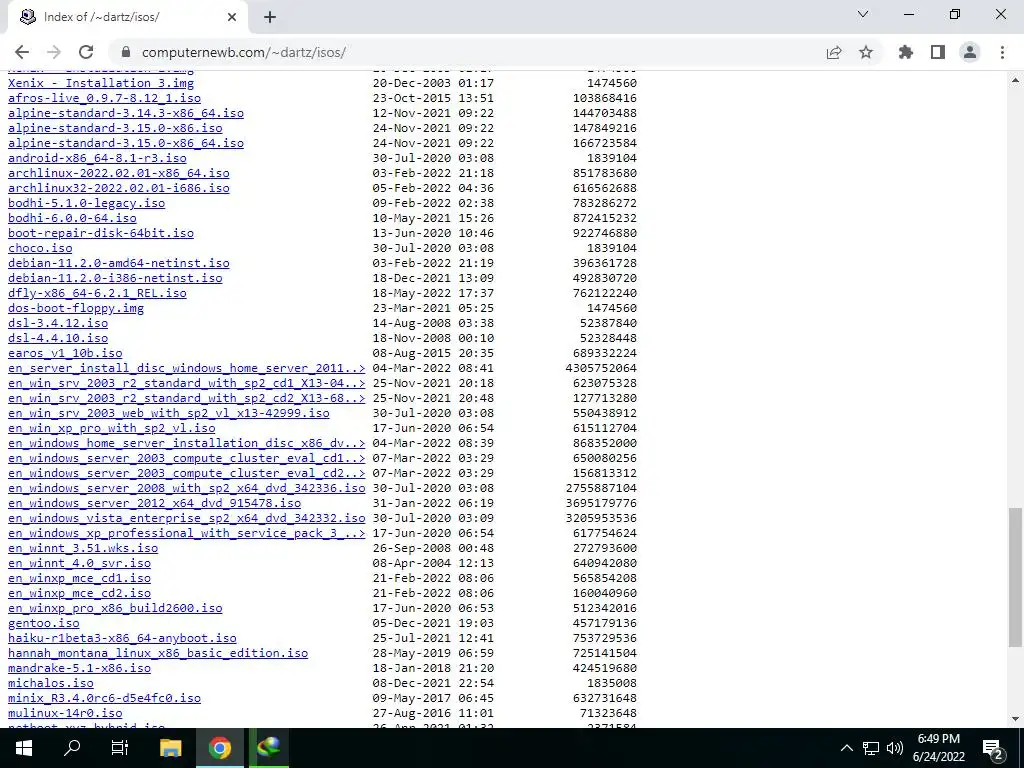Open the Extensions puzzle icon

(x=906, y=52)
